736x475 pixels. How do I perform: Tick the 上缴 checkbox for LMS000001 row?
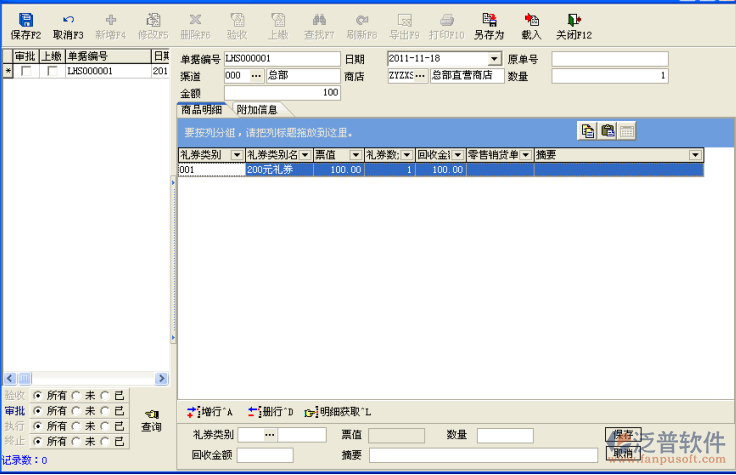pos(52,71)
